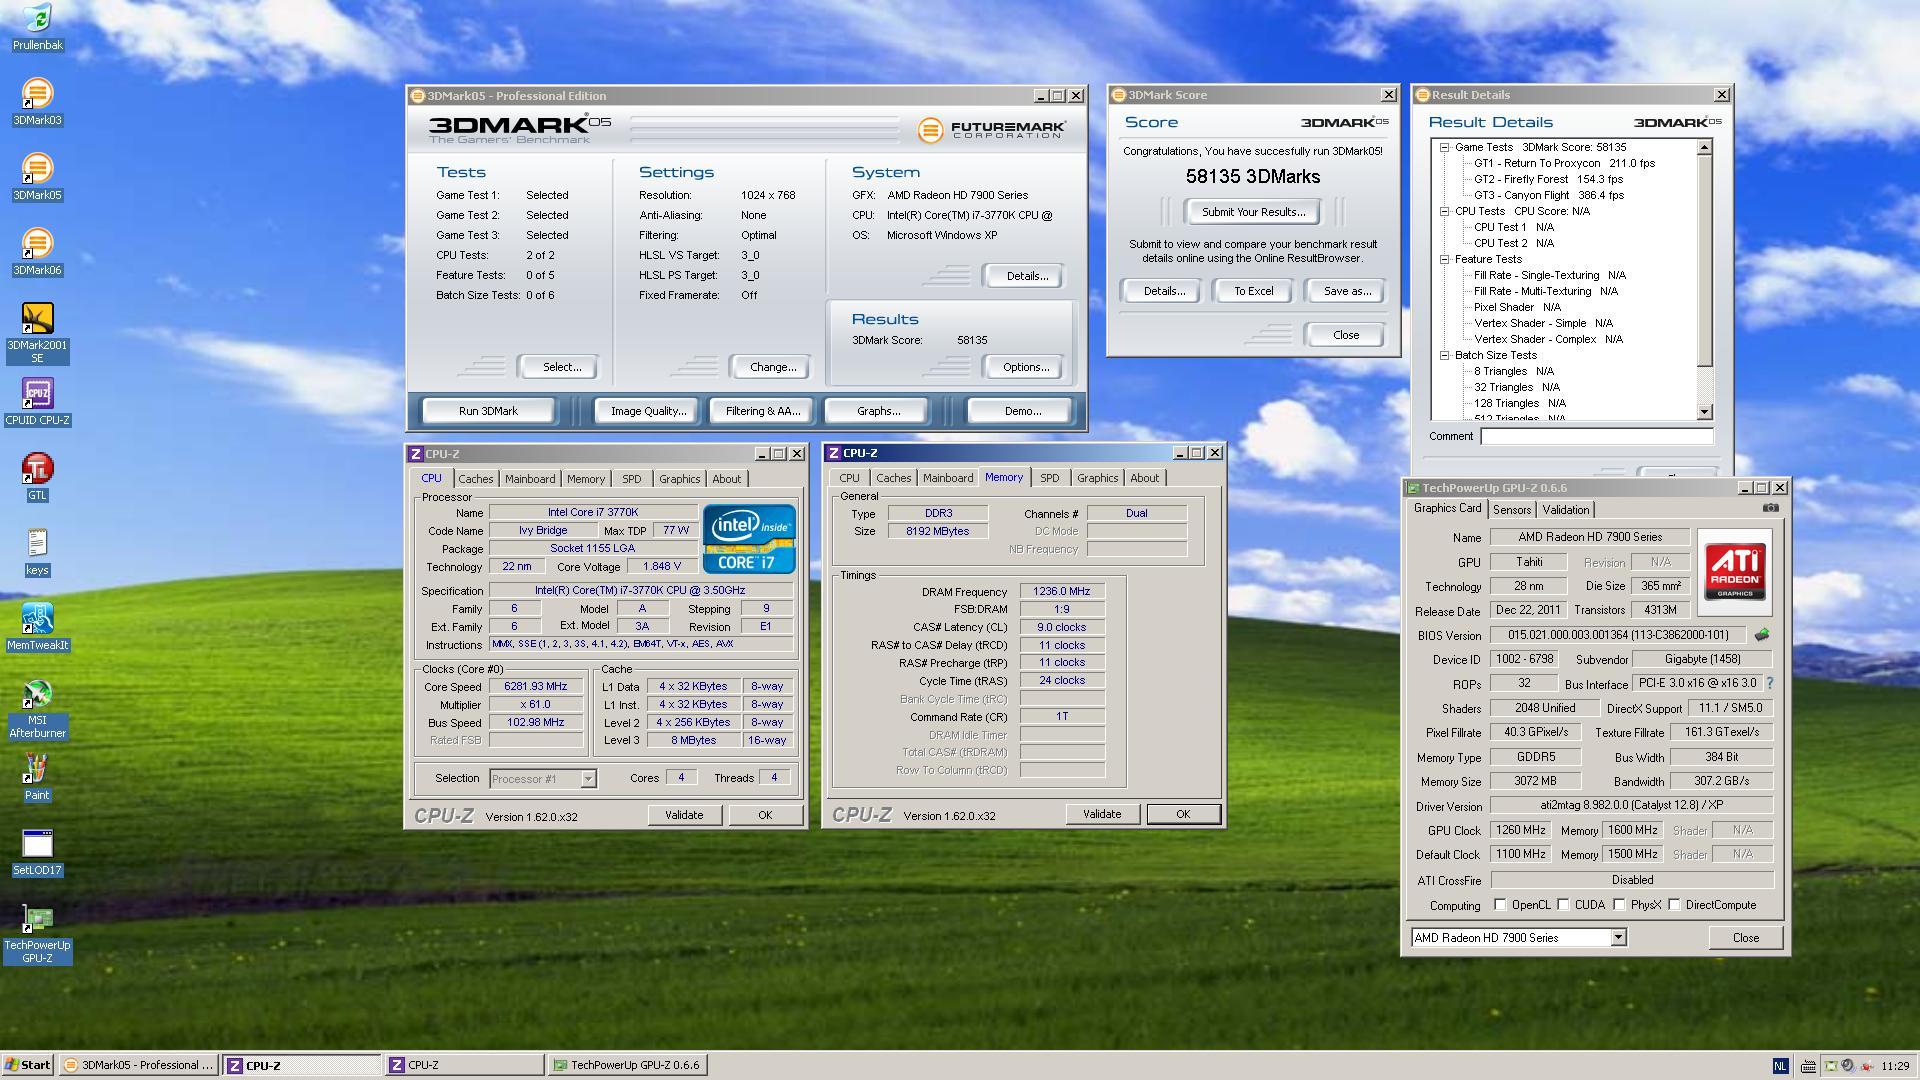
Task: Collapse the Feature Tests tree node
Action: 1444,259
